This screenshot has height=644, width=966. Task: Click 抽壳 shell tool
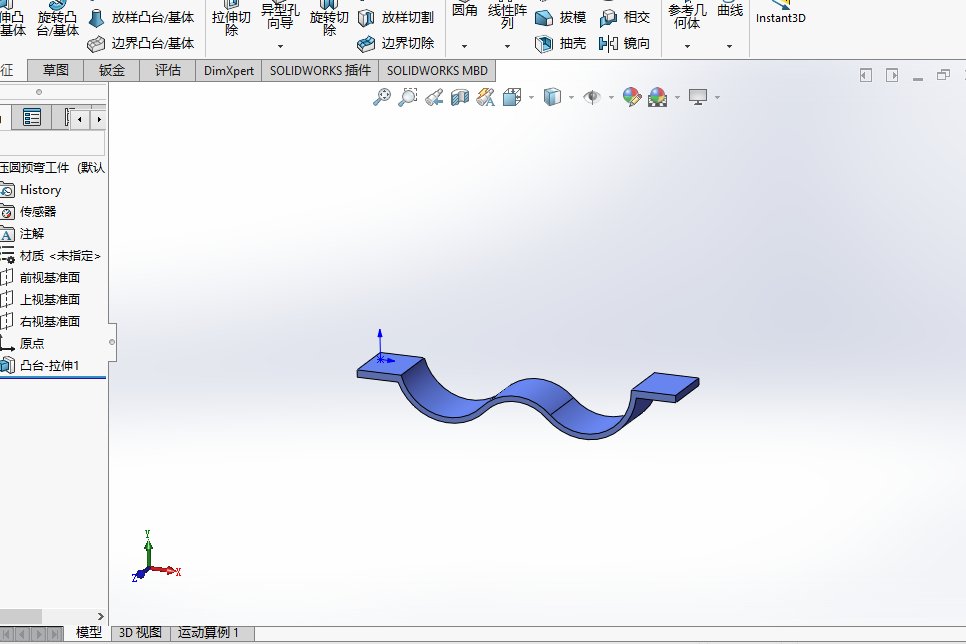click(x=561, y=43)
